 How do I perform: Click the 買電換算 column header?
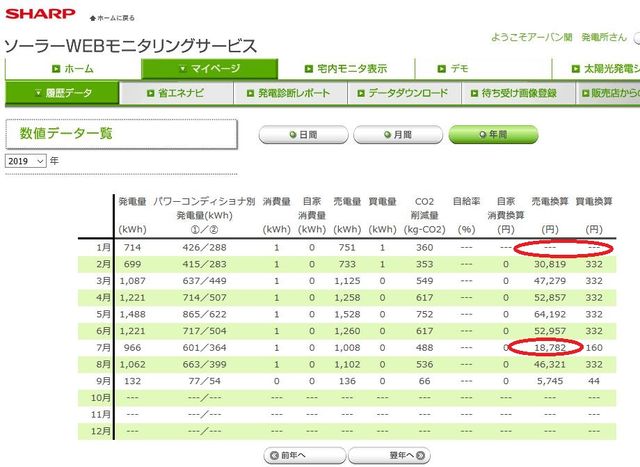[x=594, y=215]
